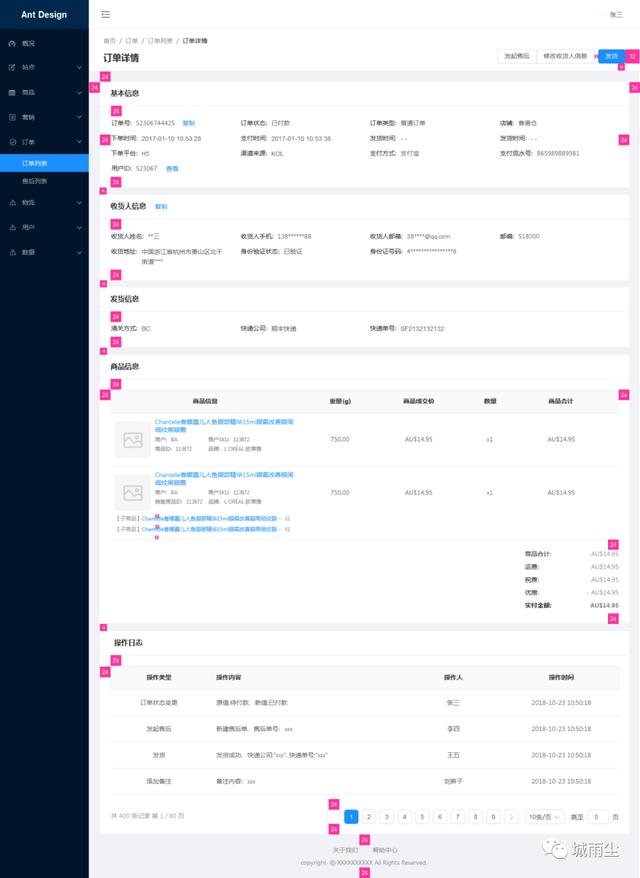Screen dimensions: 640x878
Task: Select the 商品 menu icon in sidebar
Action: (x=12, y=92)
